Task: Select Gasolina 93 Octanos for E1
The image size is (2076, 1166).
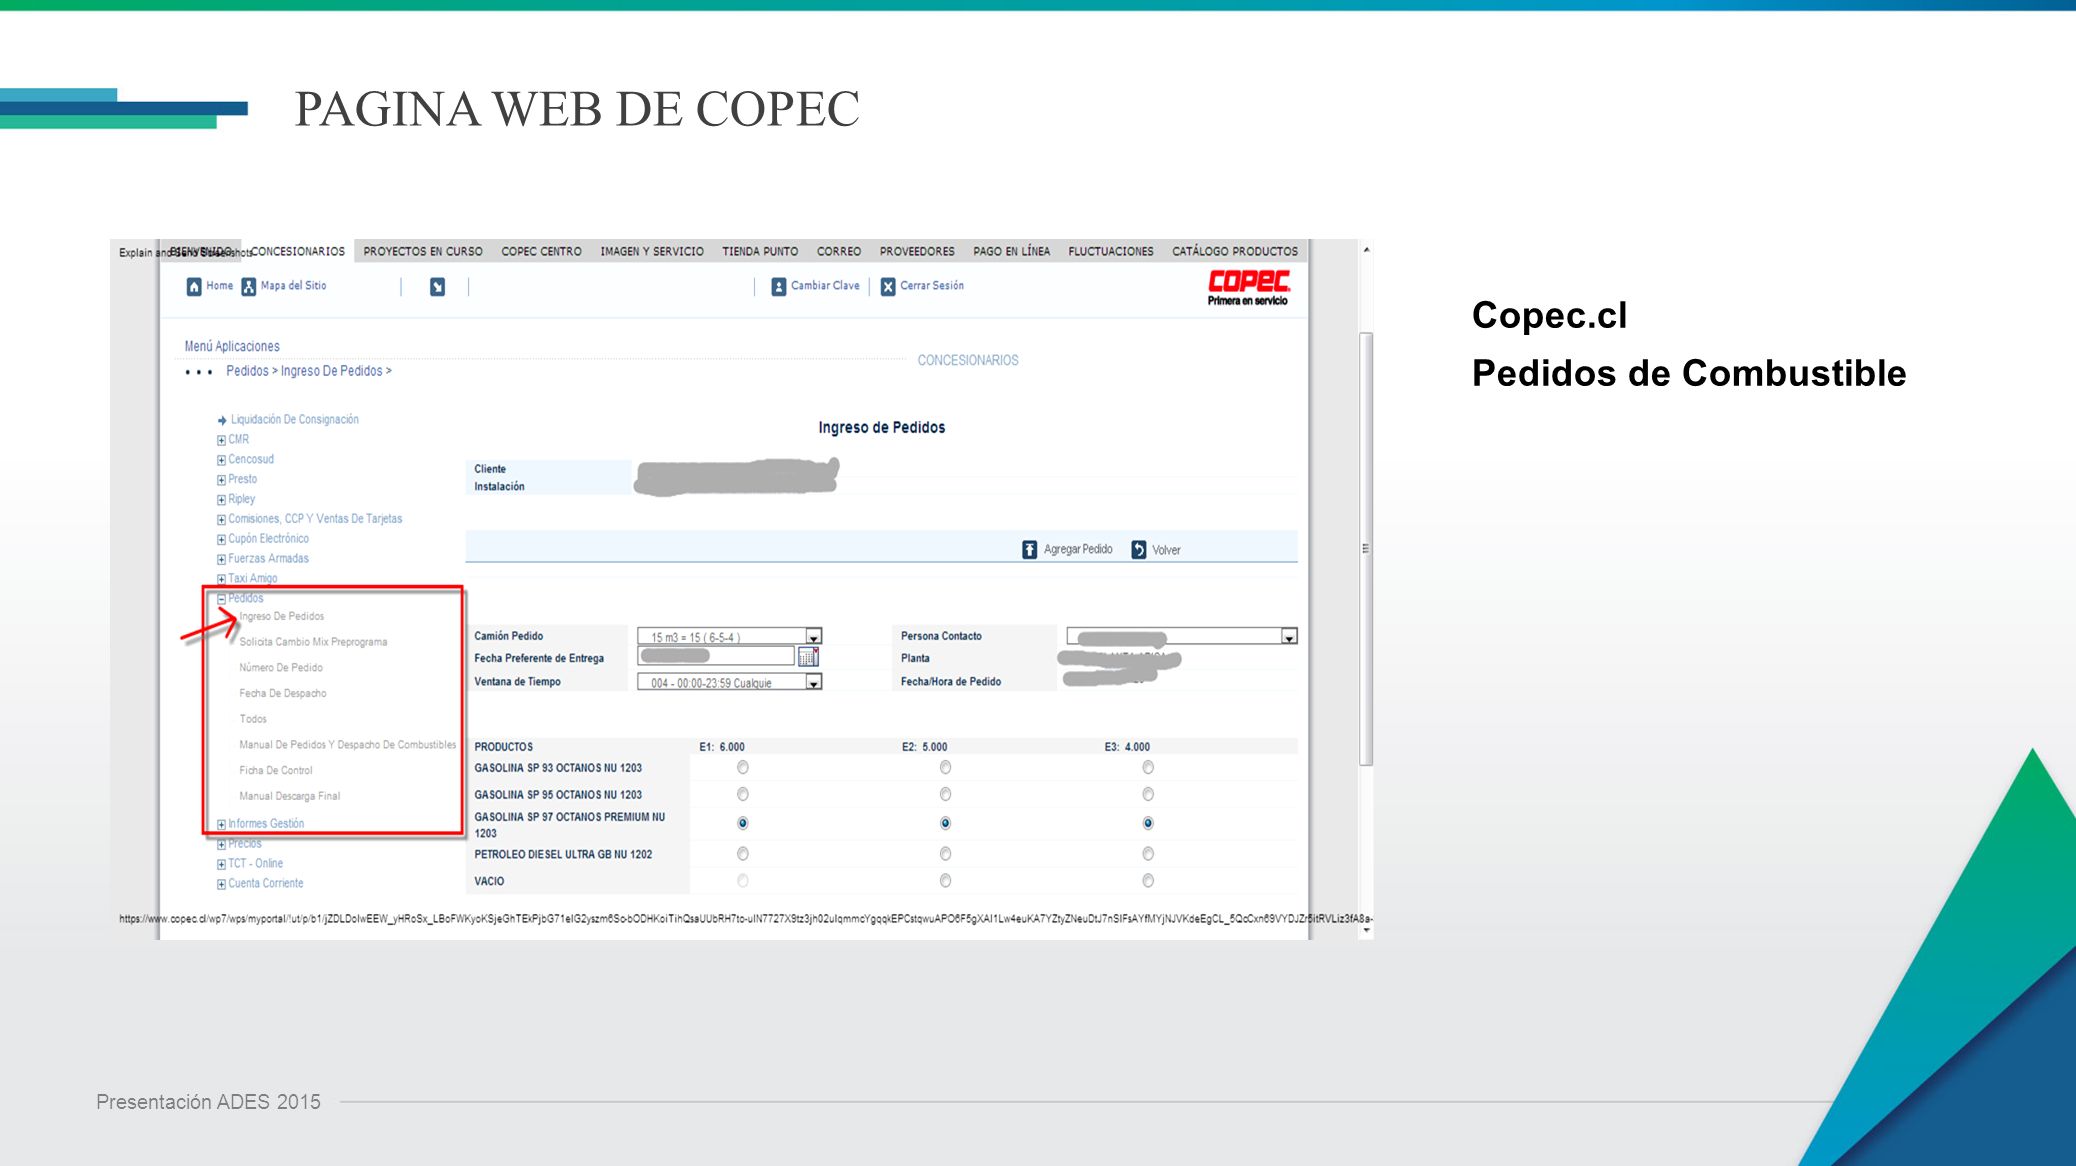Action: pos(743,768)
